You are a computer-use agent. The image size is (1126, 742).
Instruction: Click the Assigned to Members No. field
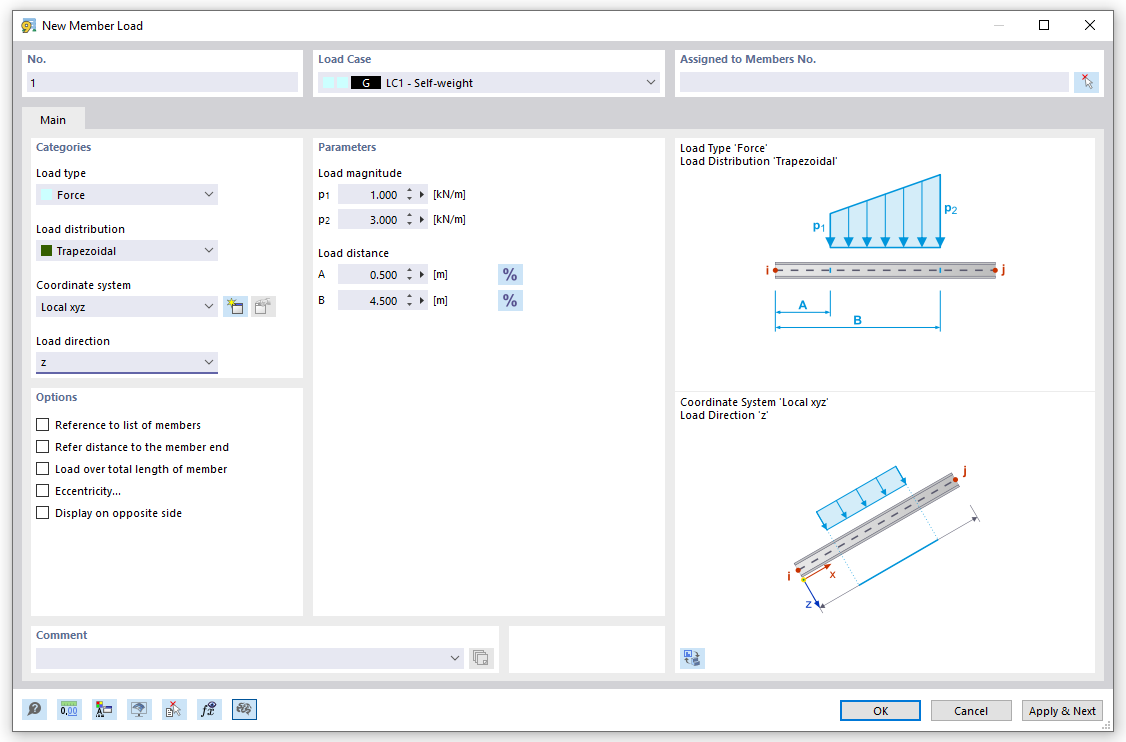(x=874, y=83)
